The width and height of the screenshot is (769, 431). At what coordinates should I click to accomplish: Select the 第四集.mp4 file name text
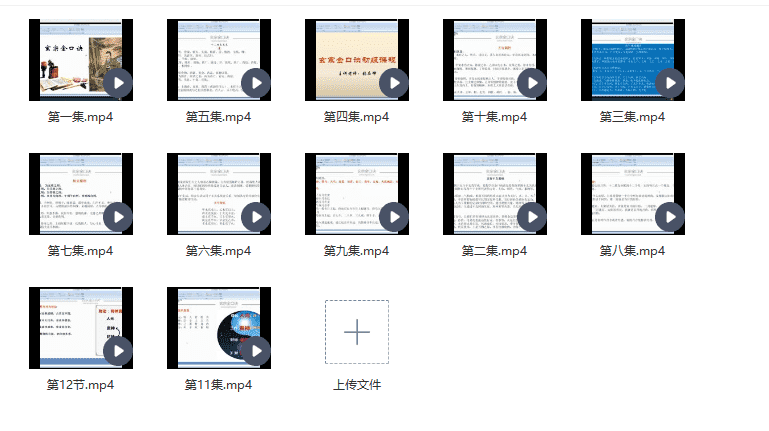pos(356,117)
